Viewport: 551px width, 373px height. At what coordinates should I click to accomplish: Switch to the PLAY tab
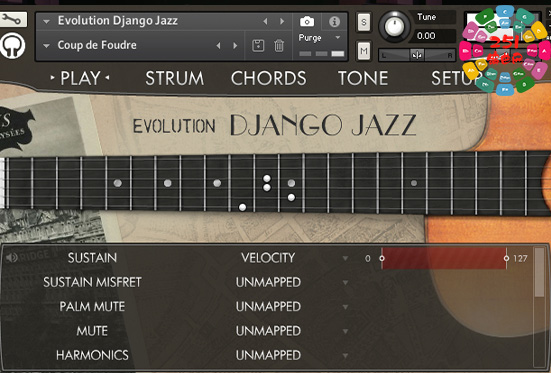click(x=80, y=78)
